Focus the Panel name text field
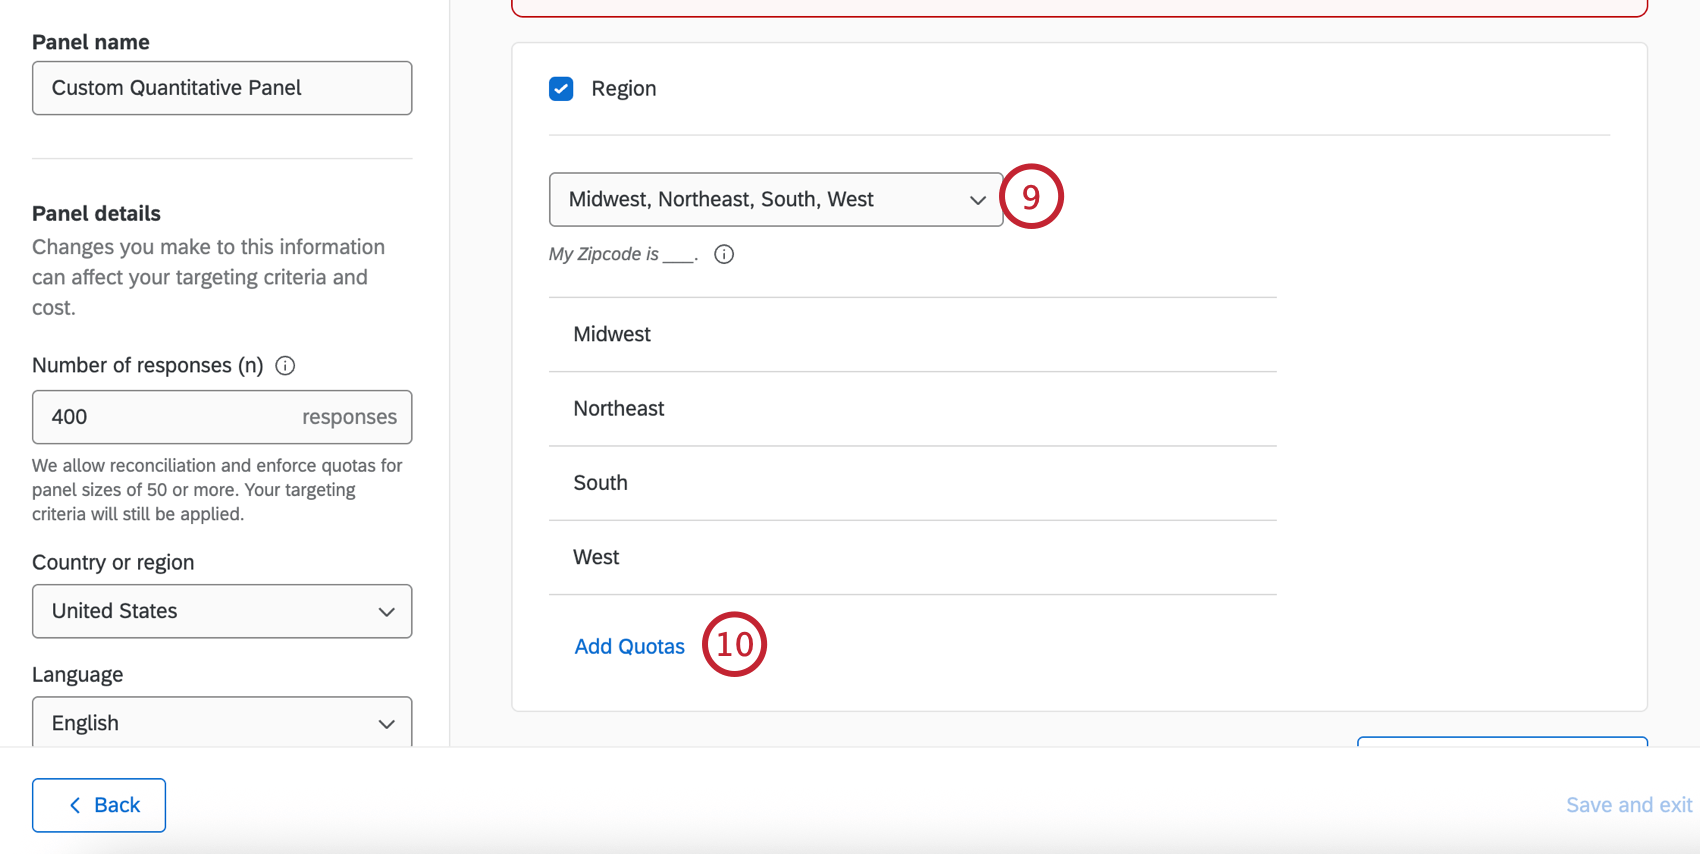The image size is (1700, 854). [222, 88]
